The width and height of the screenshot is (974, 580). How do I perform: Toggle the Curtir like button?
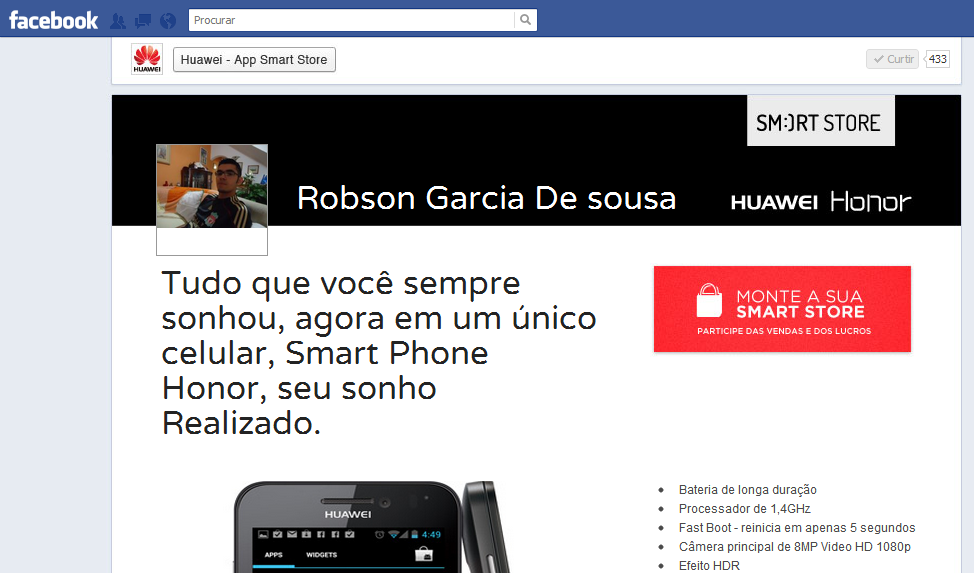click(x=893, y=59)
